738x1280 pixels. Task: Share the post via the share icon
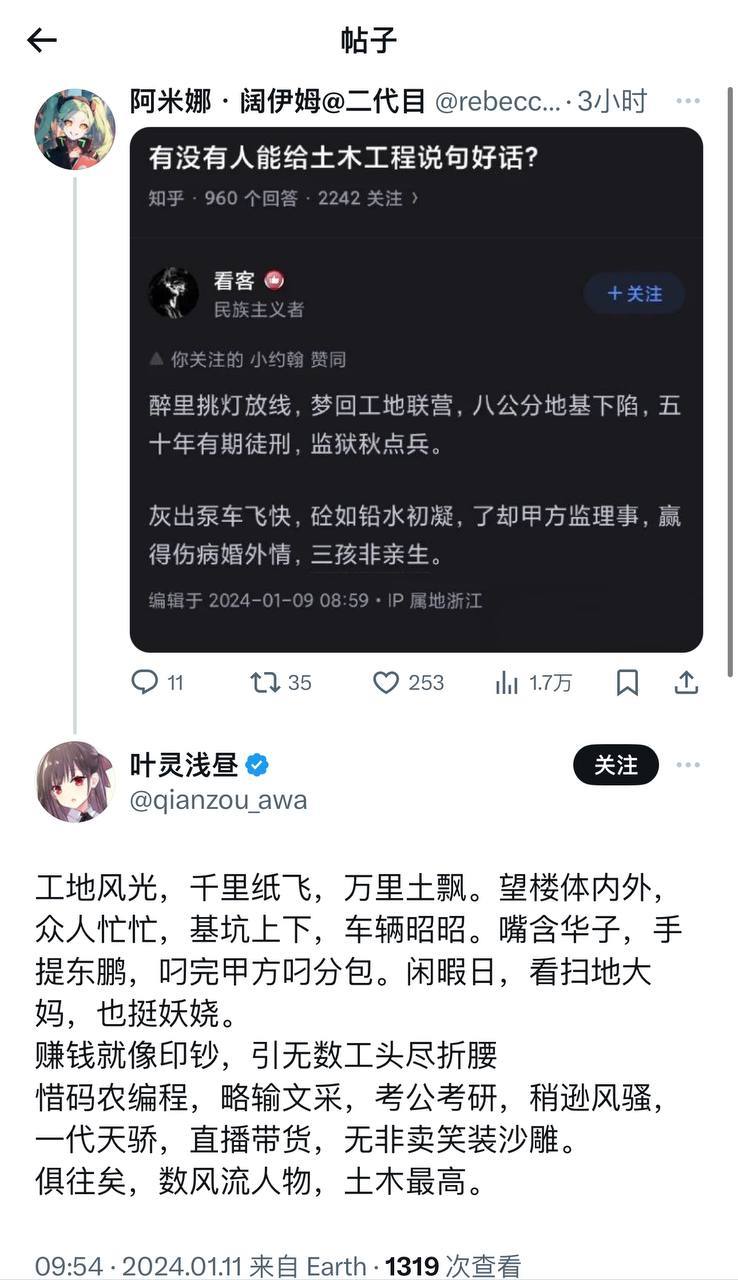click(687, 683)
